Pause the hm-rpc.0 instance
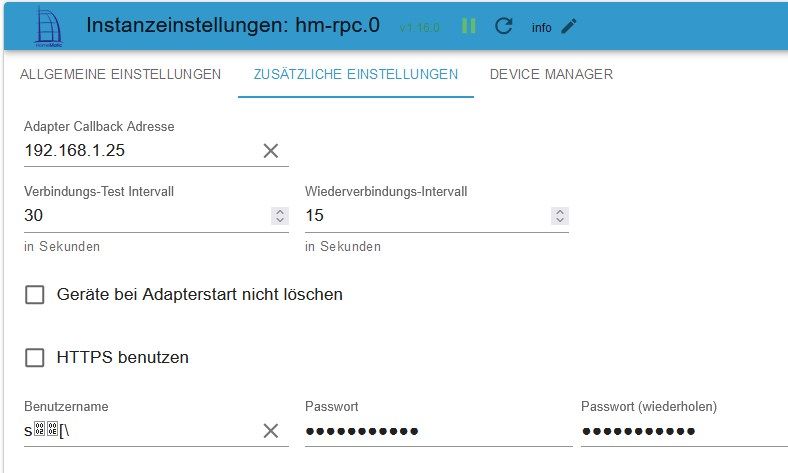 point(468,26)
